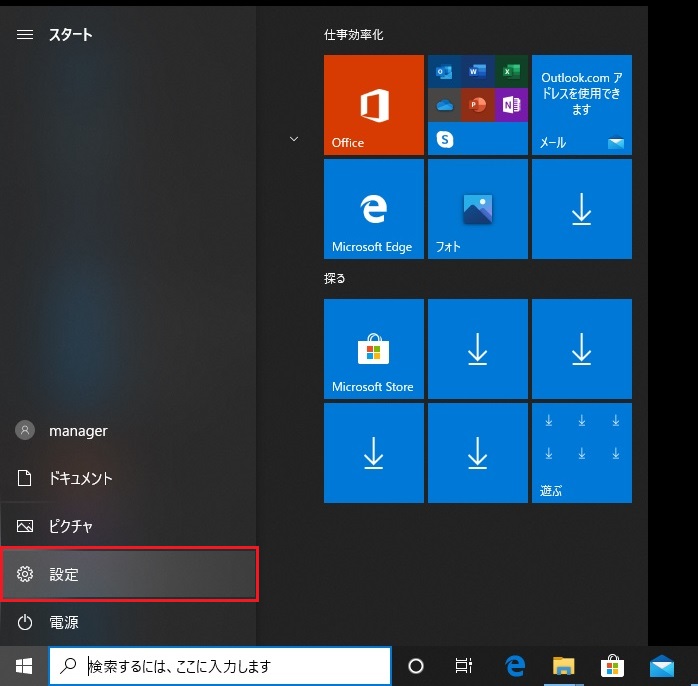
Task: Open Microsoft Store from the taskbar
Action: 613,666
